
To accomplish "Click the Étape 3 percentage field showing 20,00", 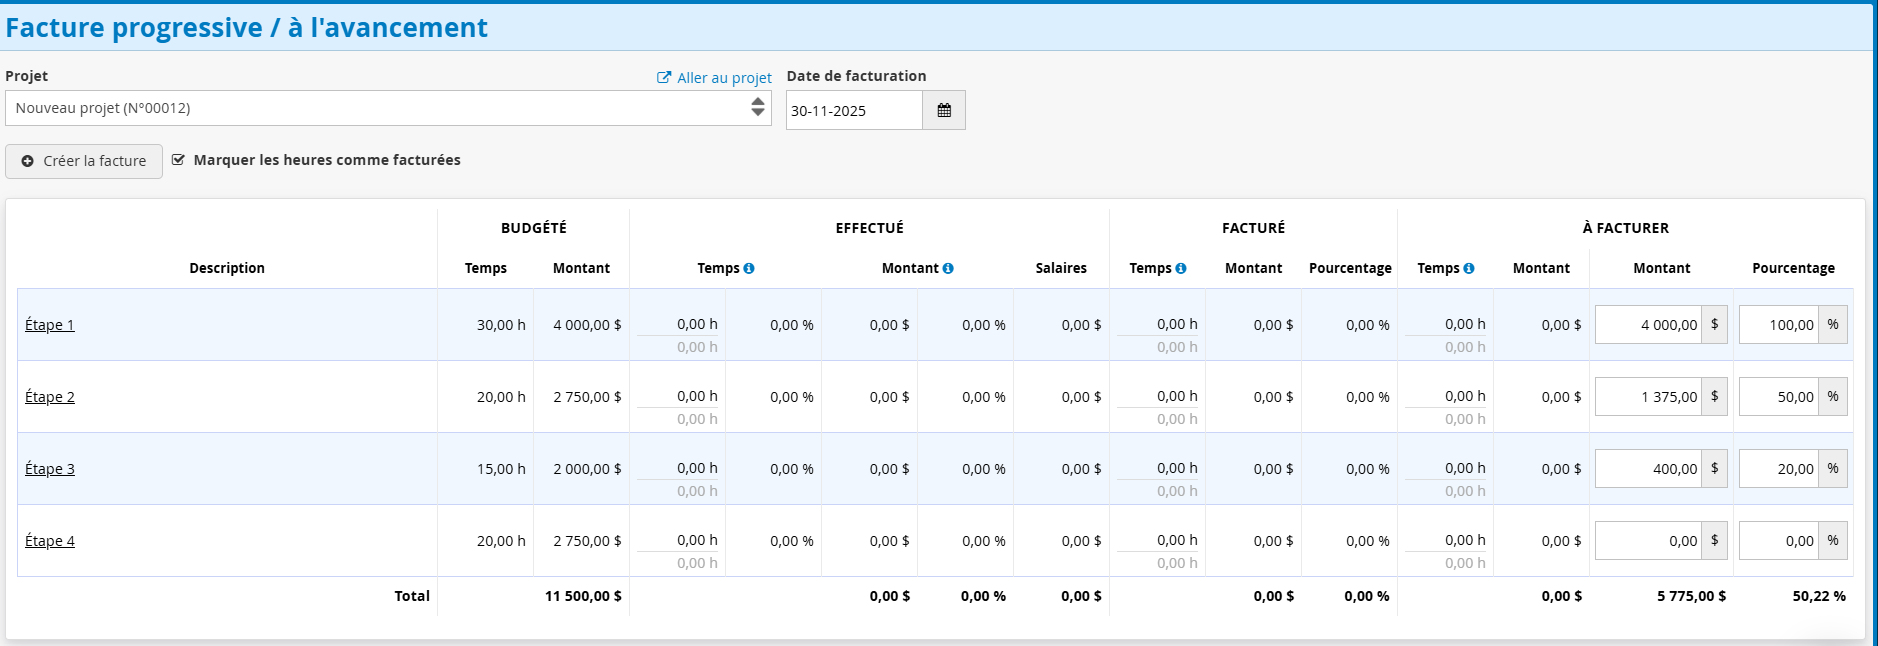I will tap(1778, 469).
